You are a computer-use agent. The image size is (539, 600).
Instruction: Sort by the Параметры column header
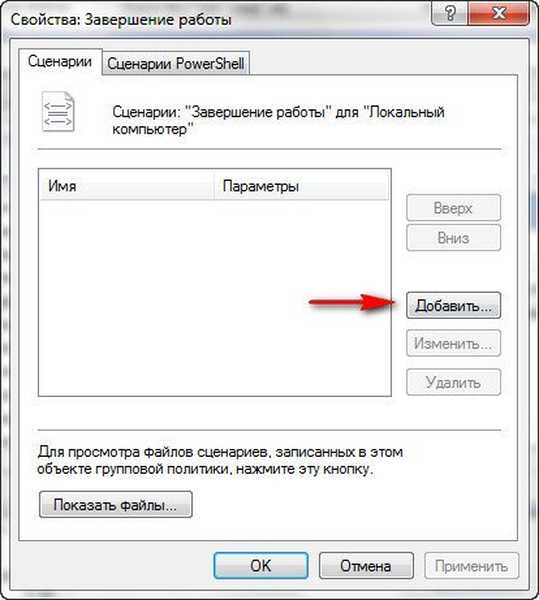coord(301,186)
